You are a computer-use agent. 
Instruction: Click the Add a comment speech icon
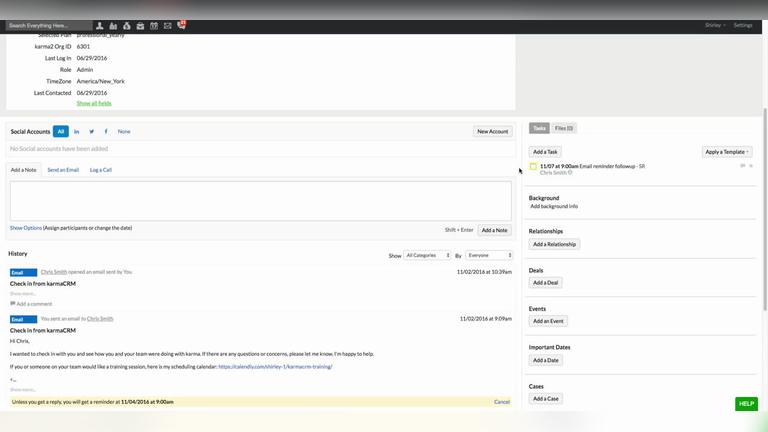coord(13,304)
